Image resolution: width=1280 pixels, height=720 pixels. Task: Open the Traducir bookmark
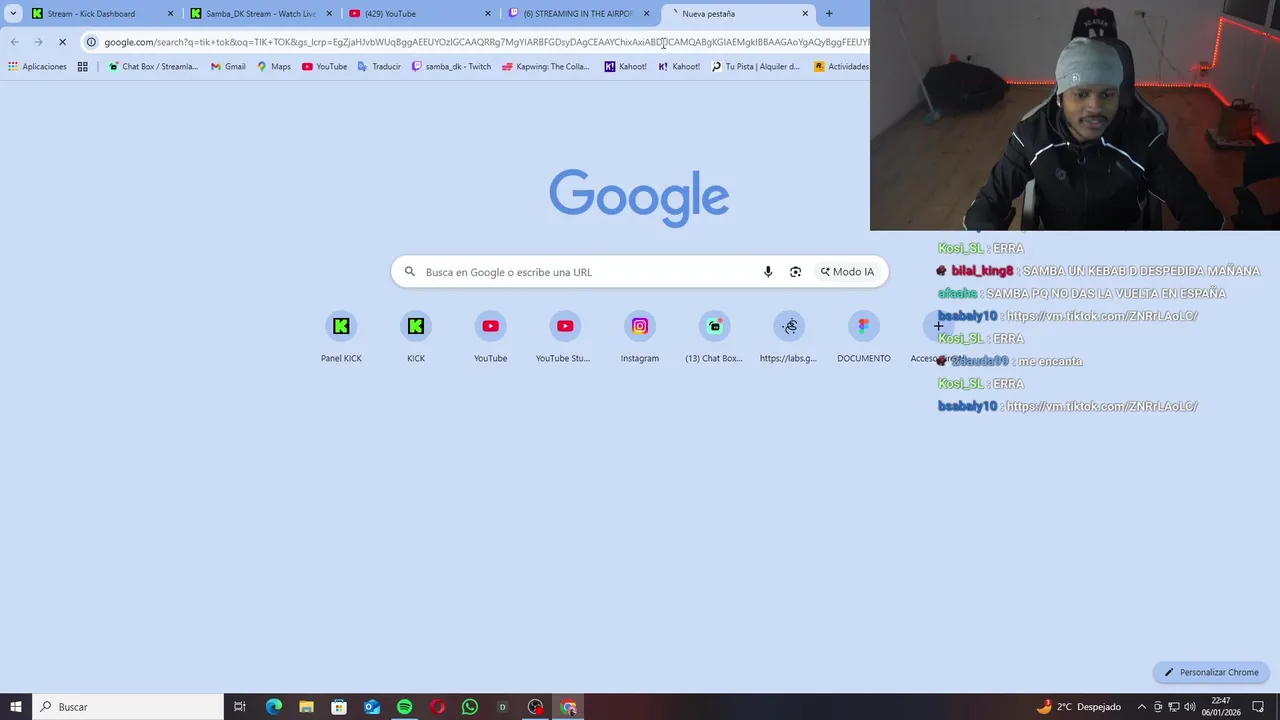pyautogui.click(x=379, y=67)
